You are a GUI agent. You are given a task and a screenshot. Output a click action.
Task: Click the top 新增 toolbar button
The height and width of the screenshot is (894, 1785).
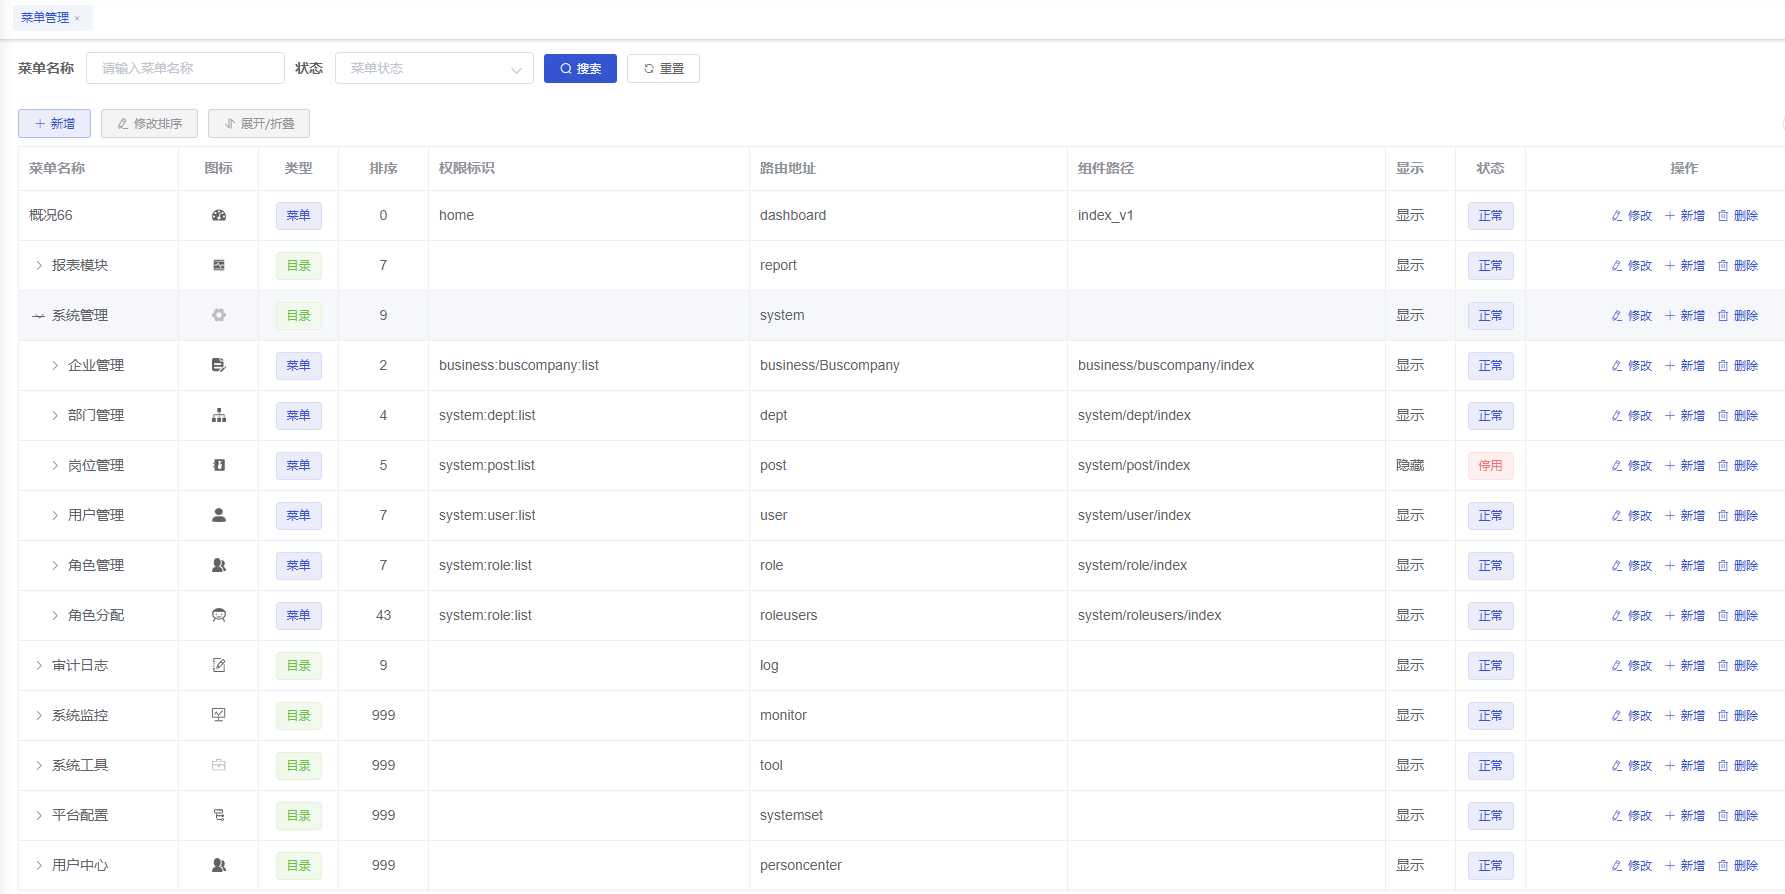[54, 123]
